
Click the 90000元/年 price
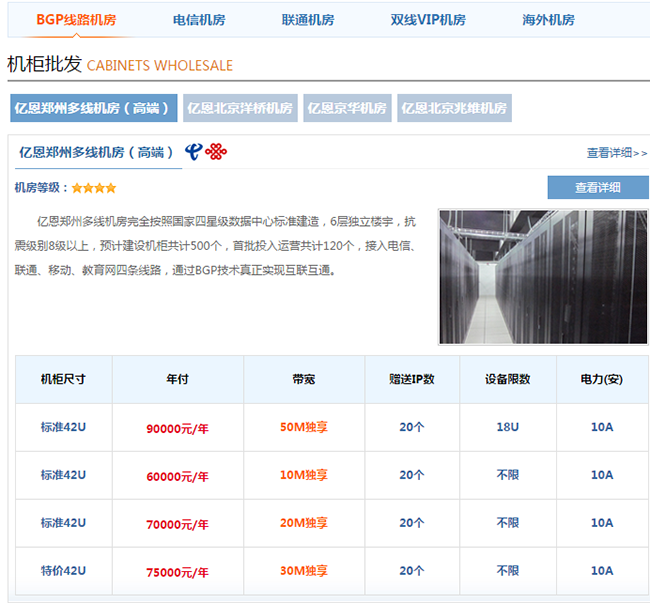pyautogui.click(x=177, y=428)
